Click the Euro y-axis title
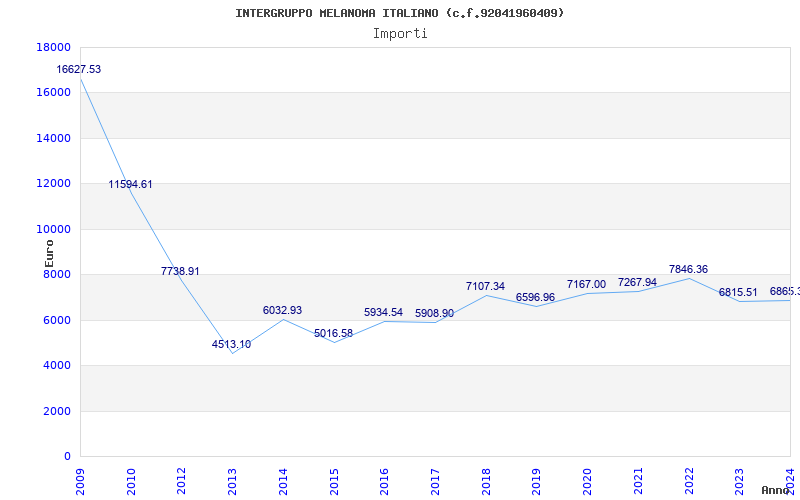 point(49,254)
